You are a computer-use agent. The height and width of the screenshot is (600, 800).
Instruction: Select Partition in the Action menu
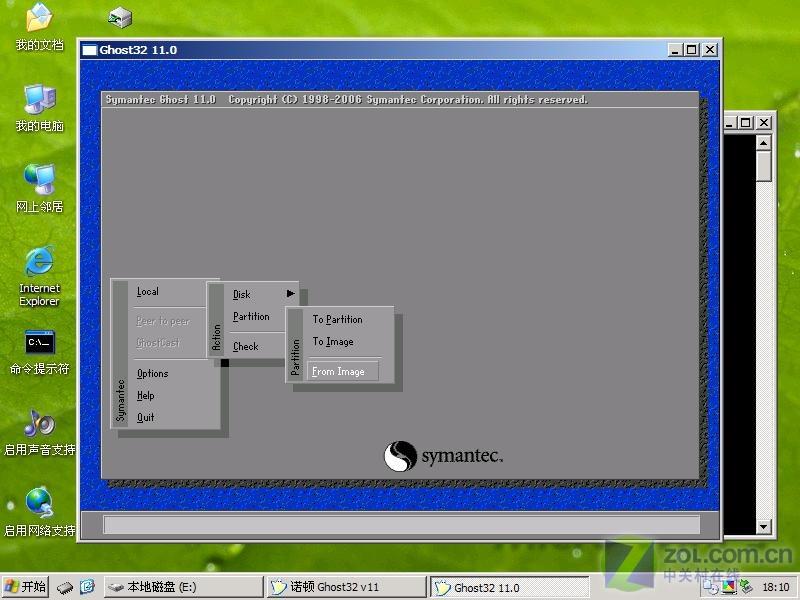(x=251, y=317)
